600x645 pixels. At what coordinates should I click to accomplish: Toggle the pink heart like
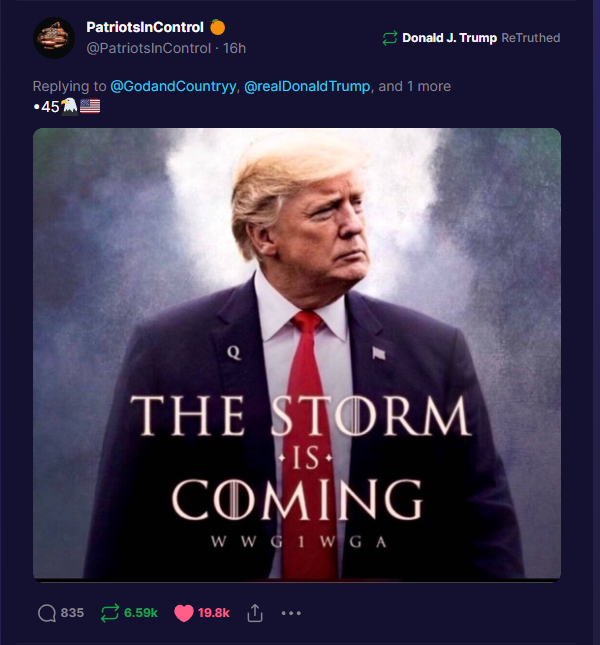(x=184, y=613)
